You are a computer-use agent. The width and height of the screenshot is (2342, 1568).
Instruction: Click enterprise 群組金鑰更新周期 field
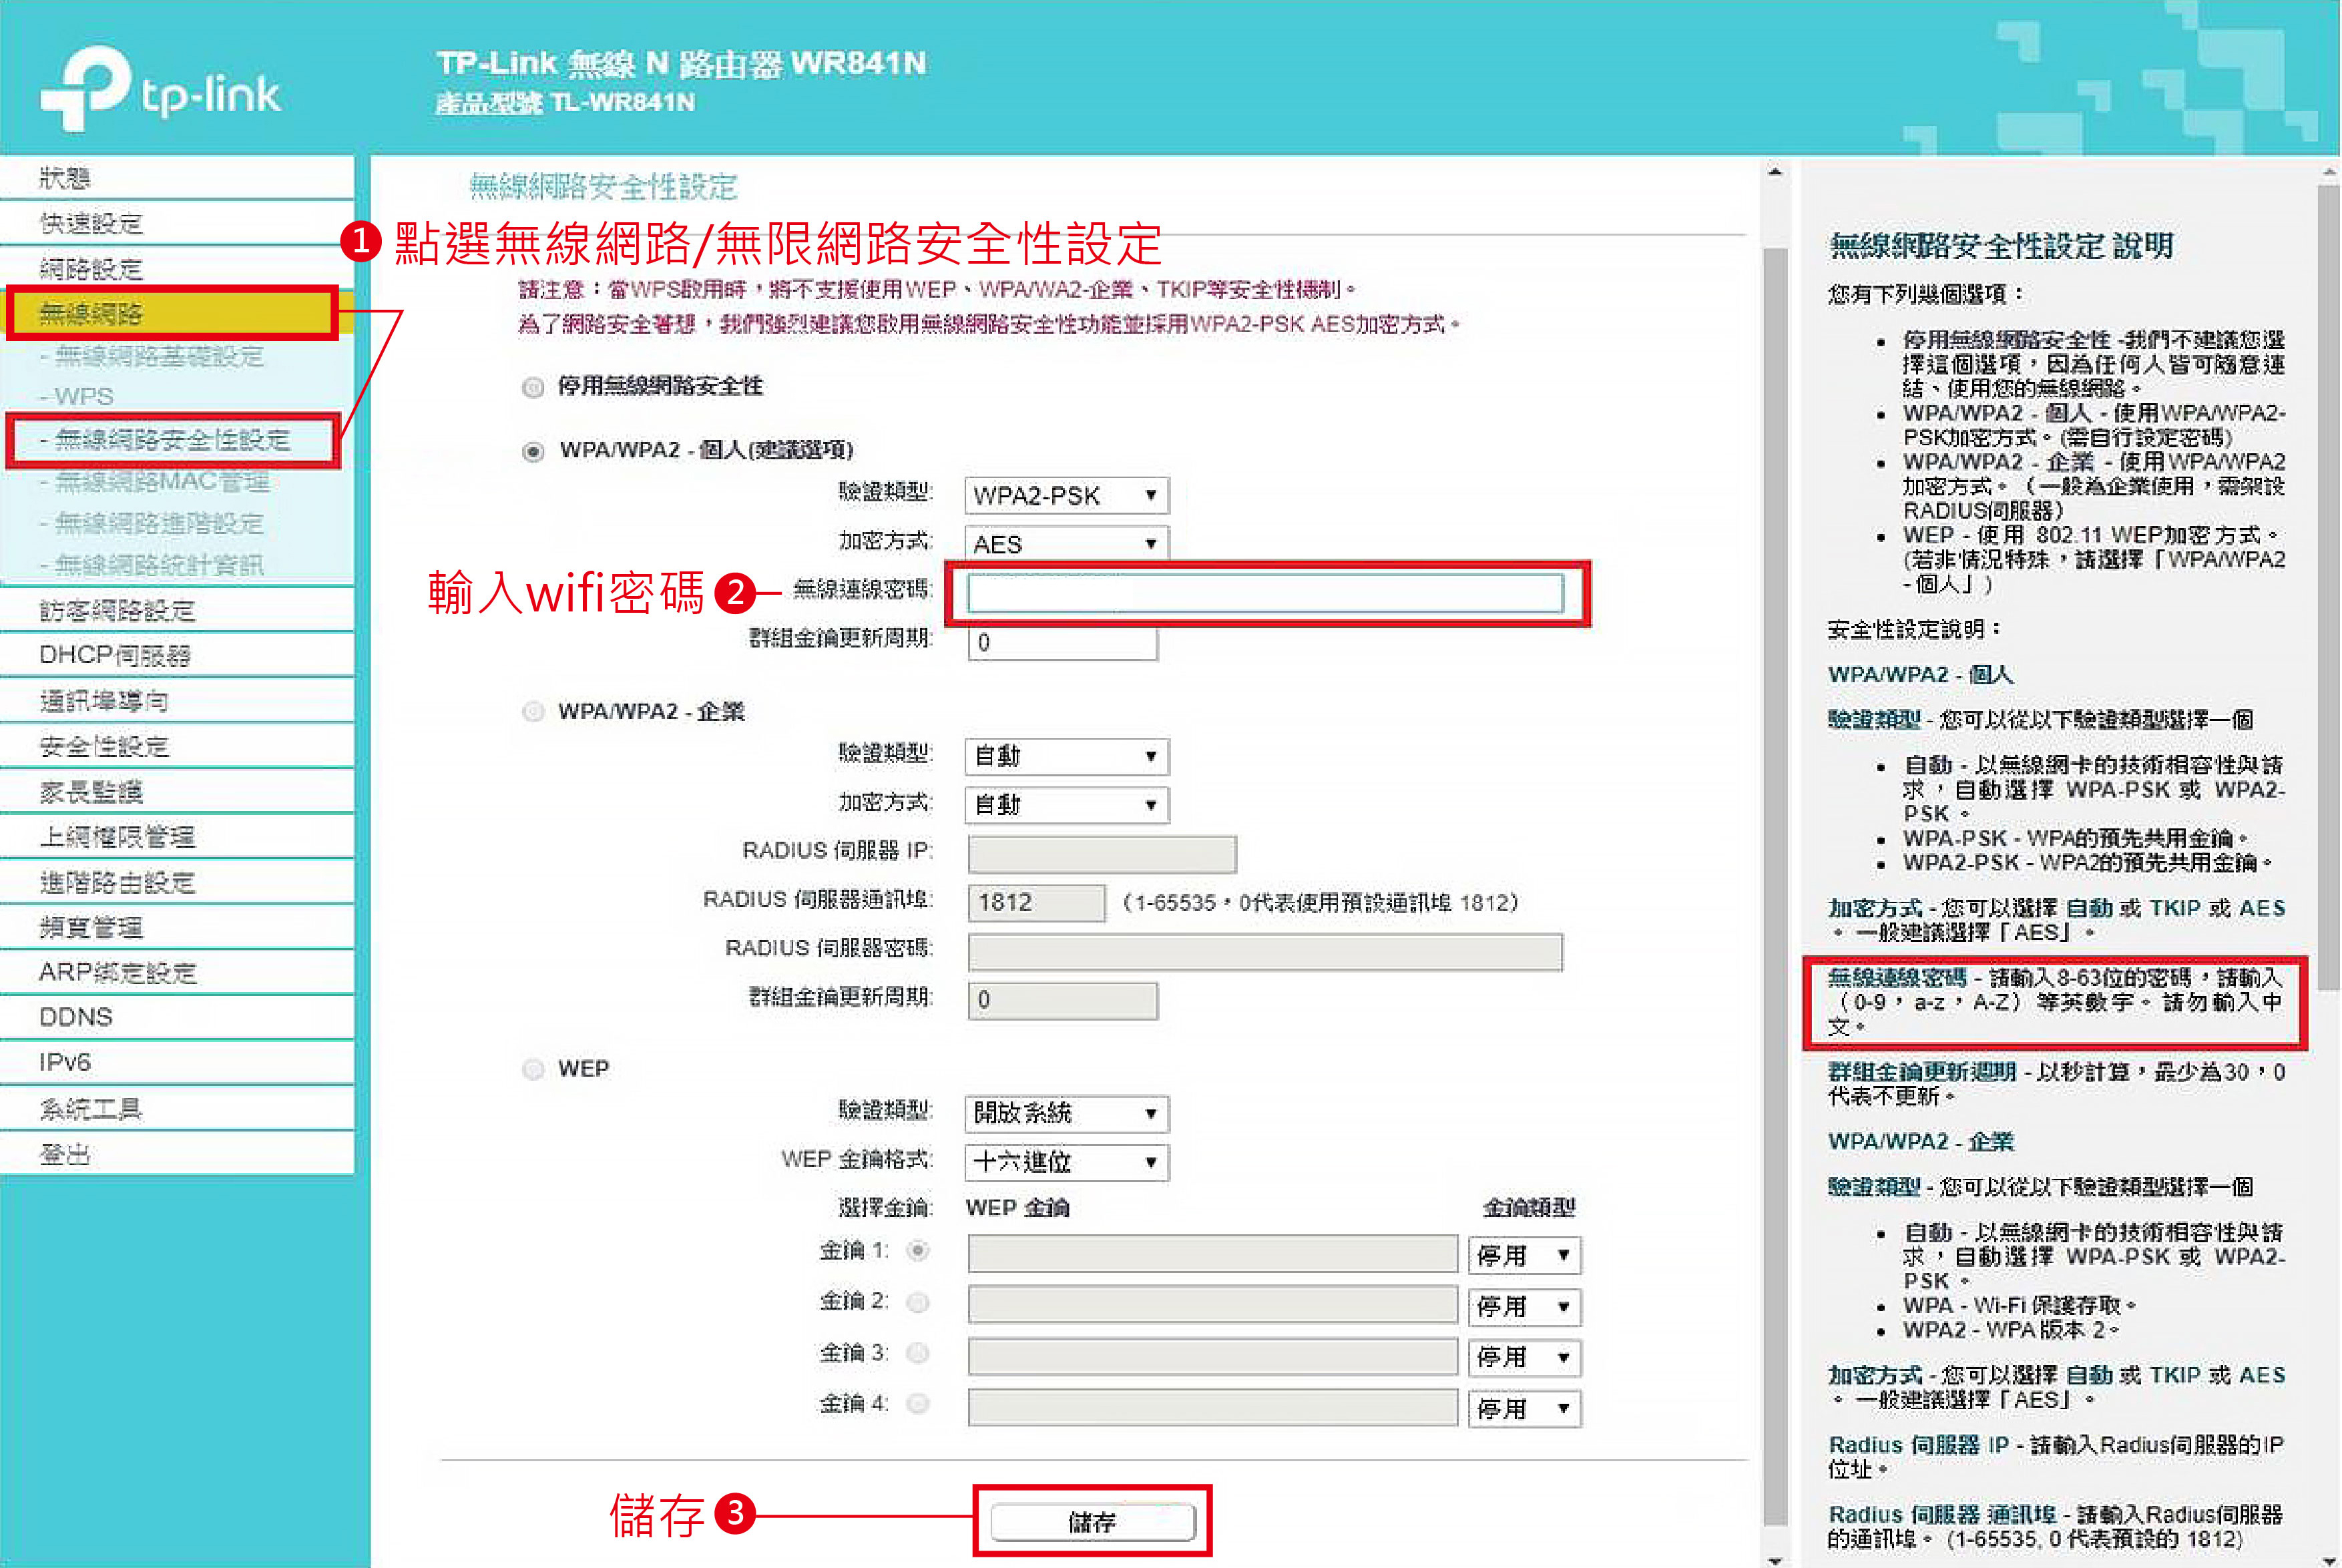pos(1062,1000)
